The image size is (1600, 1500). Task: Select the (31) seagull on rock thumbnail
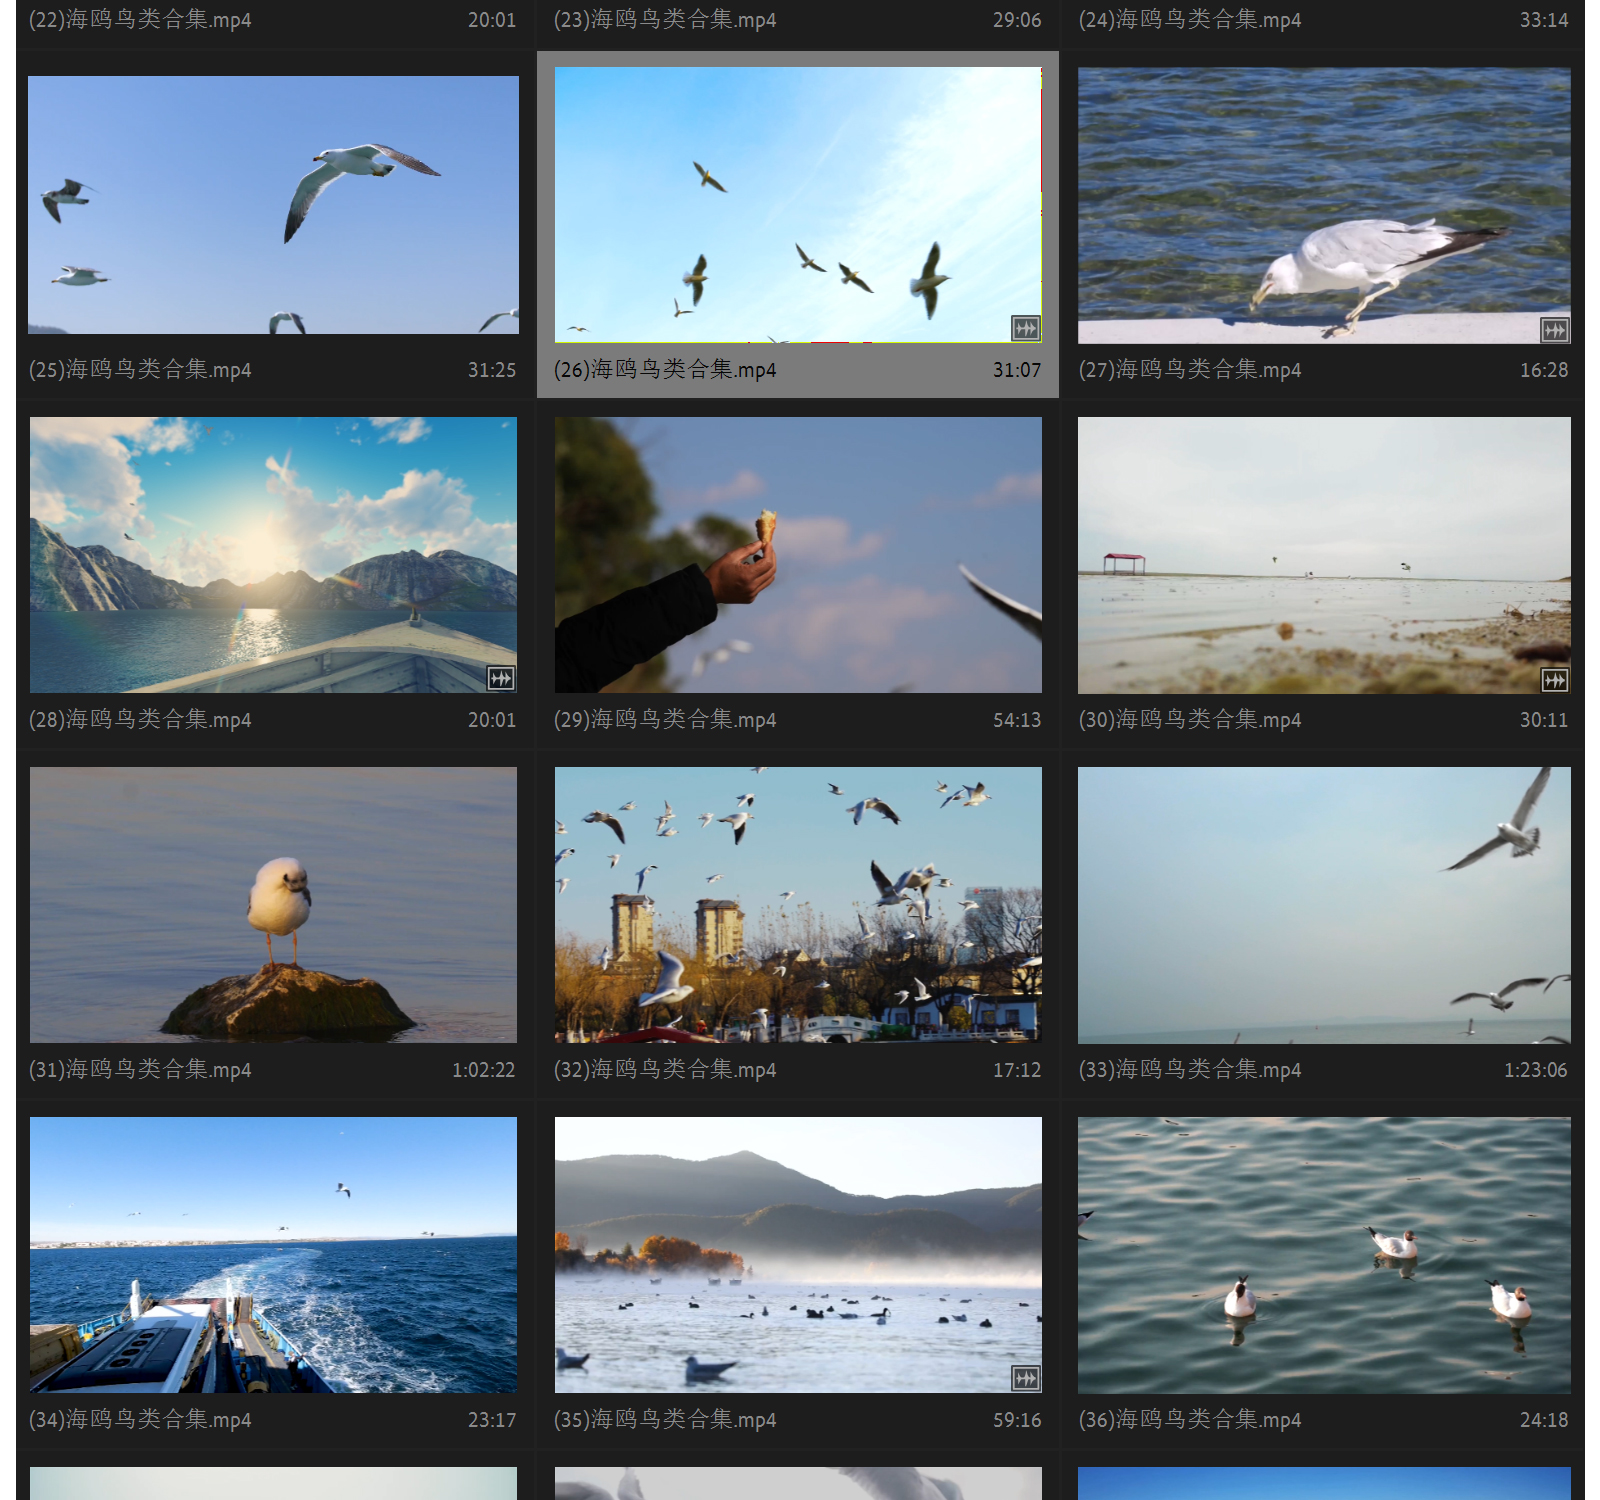(273, 905)
